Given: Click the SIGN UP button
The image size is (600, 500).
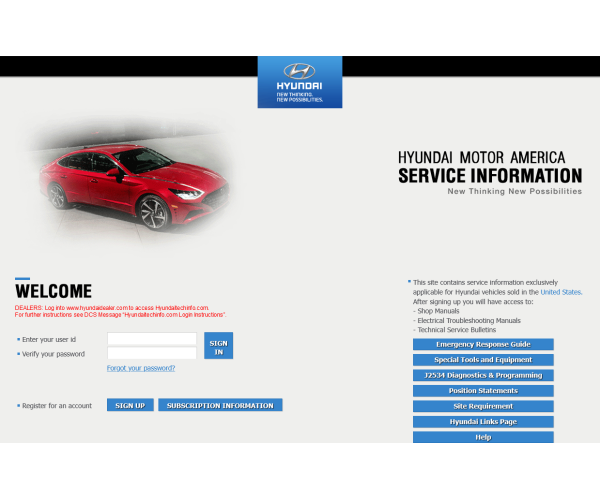Looking at the screenshot, I should [130, 405].
